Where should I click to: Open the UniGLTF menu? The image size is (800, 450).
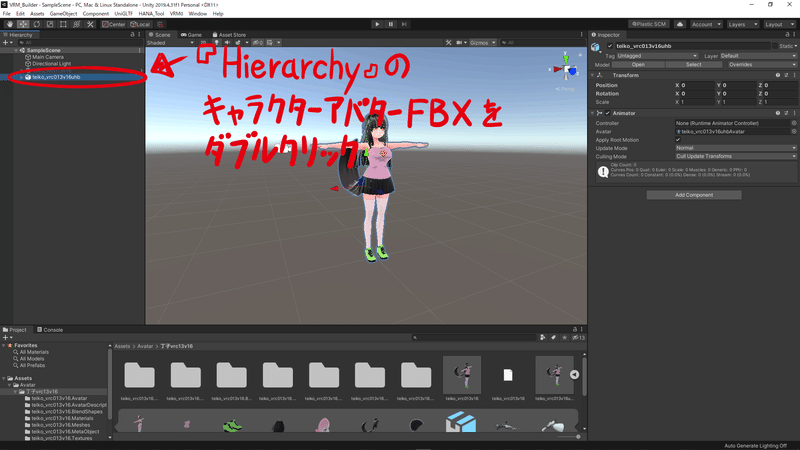pos(123,14)
